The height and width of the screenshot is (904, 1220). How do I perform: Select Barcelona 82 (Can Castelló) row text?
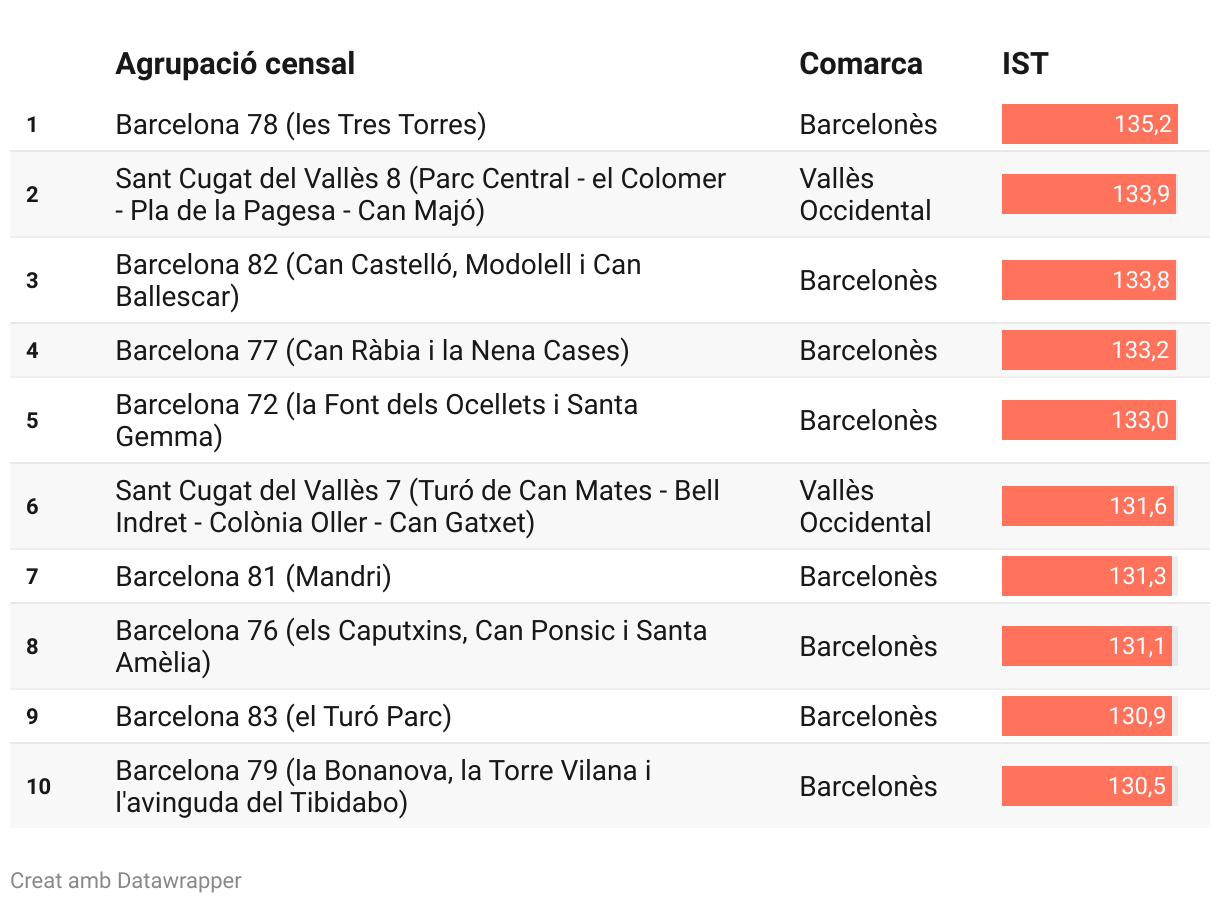(378, 280)
